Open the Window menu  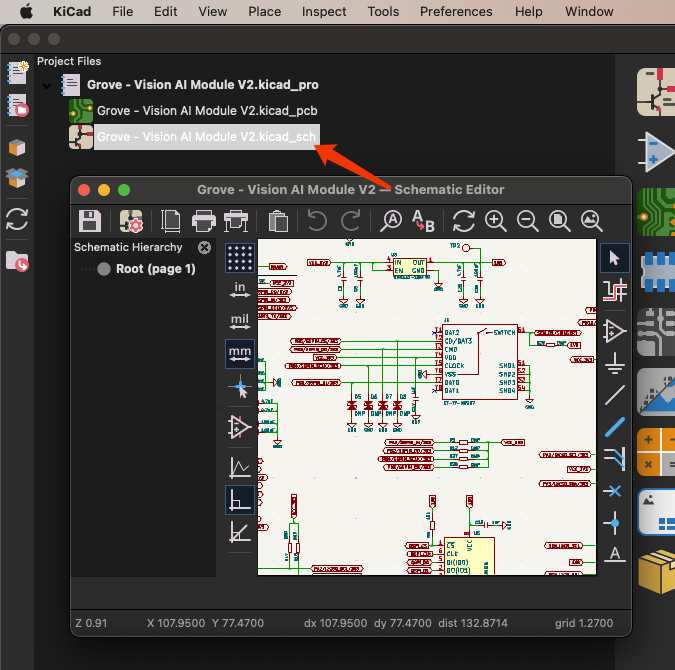(x=589, y=12)
